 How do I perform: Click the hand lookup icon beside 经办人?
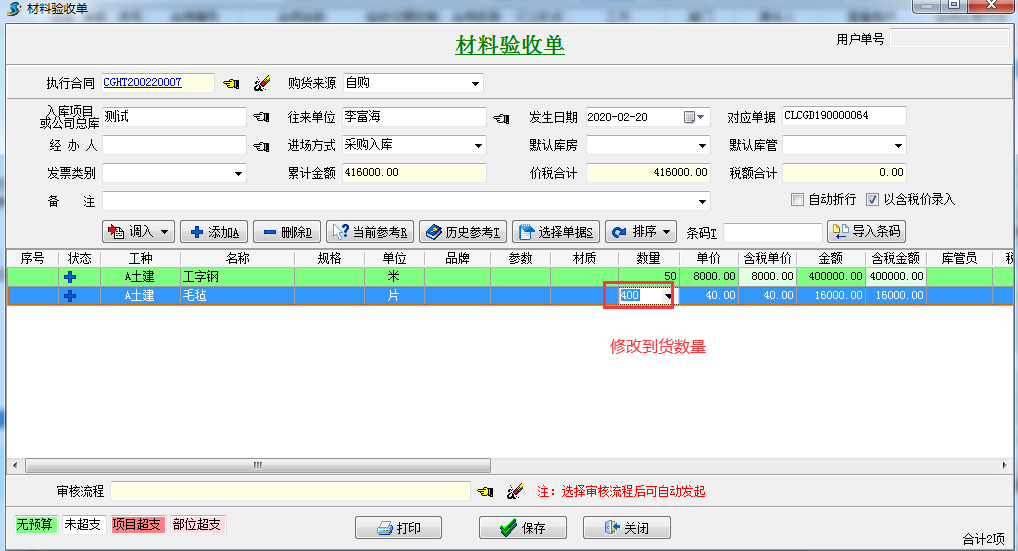click(x=262, y=146)
